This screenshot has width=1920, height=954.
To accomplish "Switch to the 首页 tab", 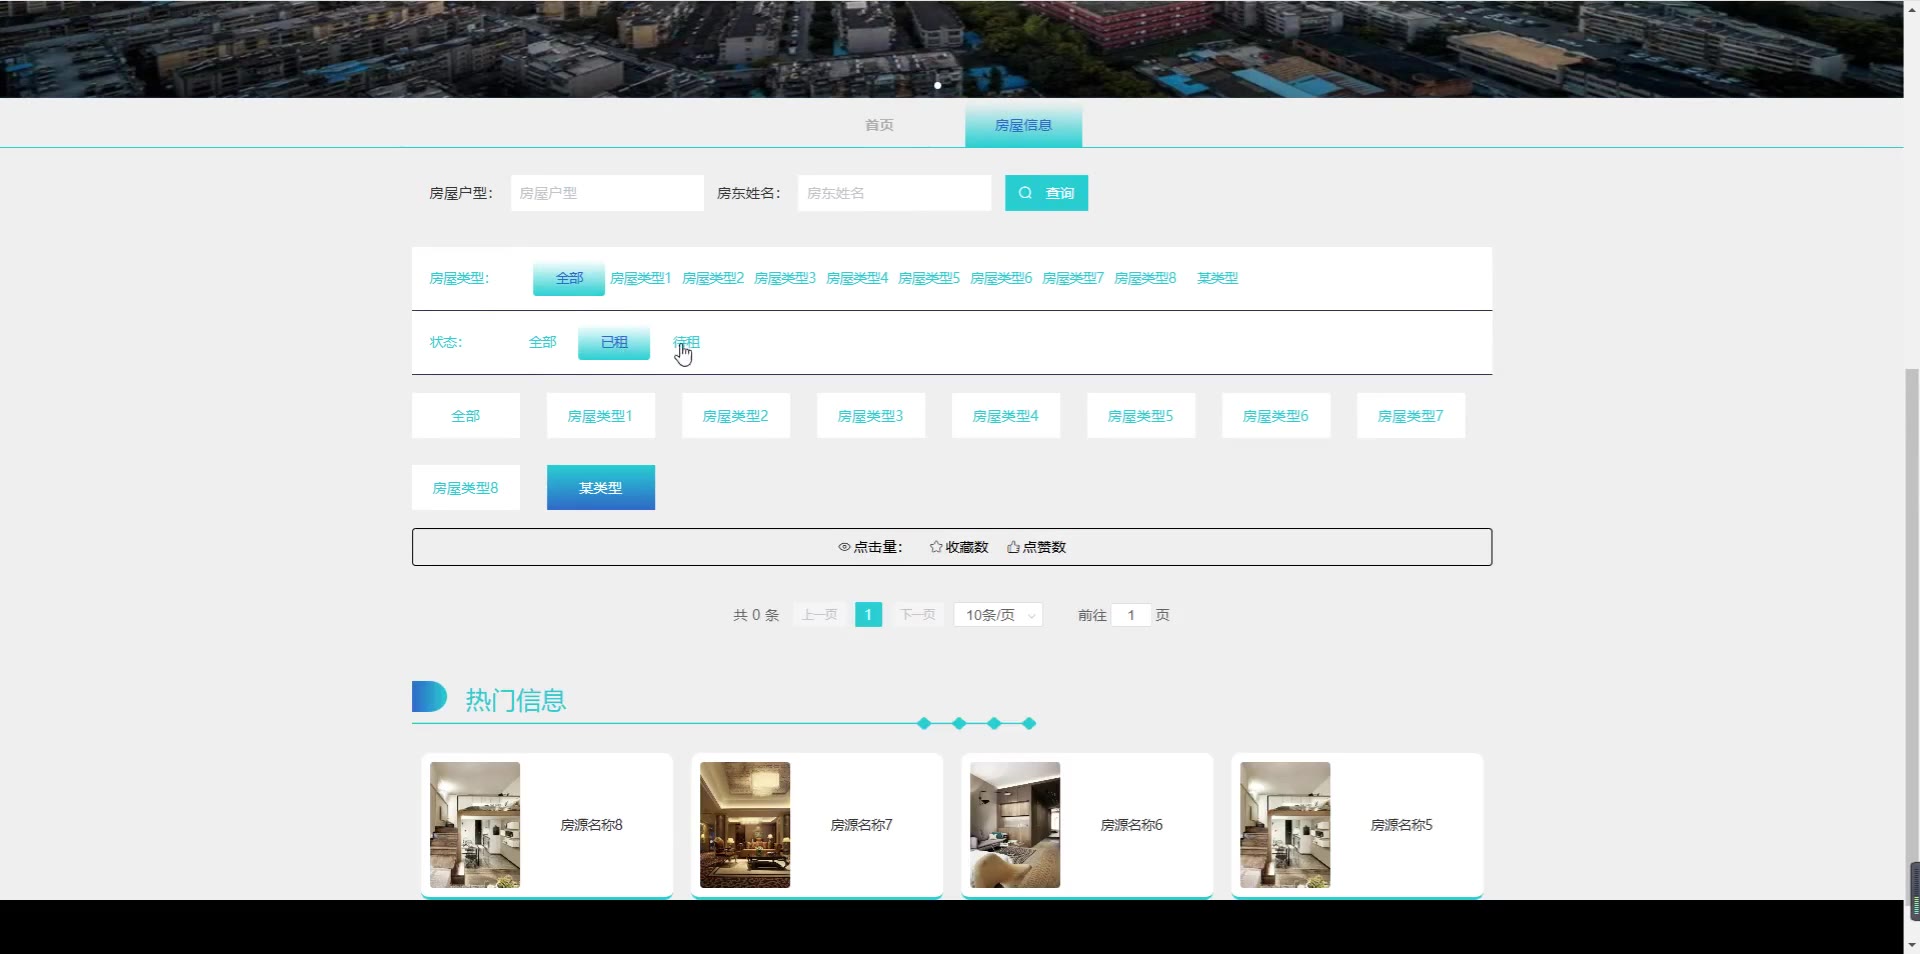I will point(879,125).
